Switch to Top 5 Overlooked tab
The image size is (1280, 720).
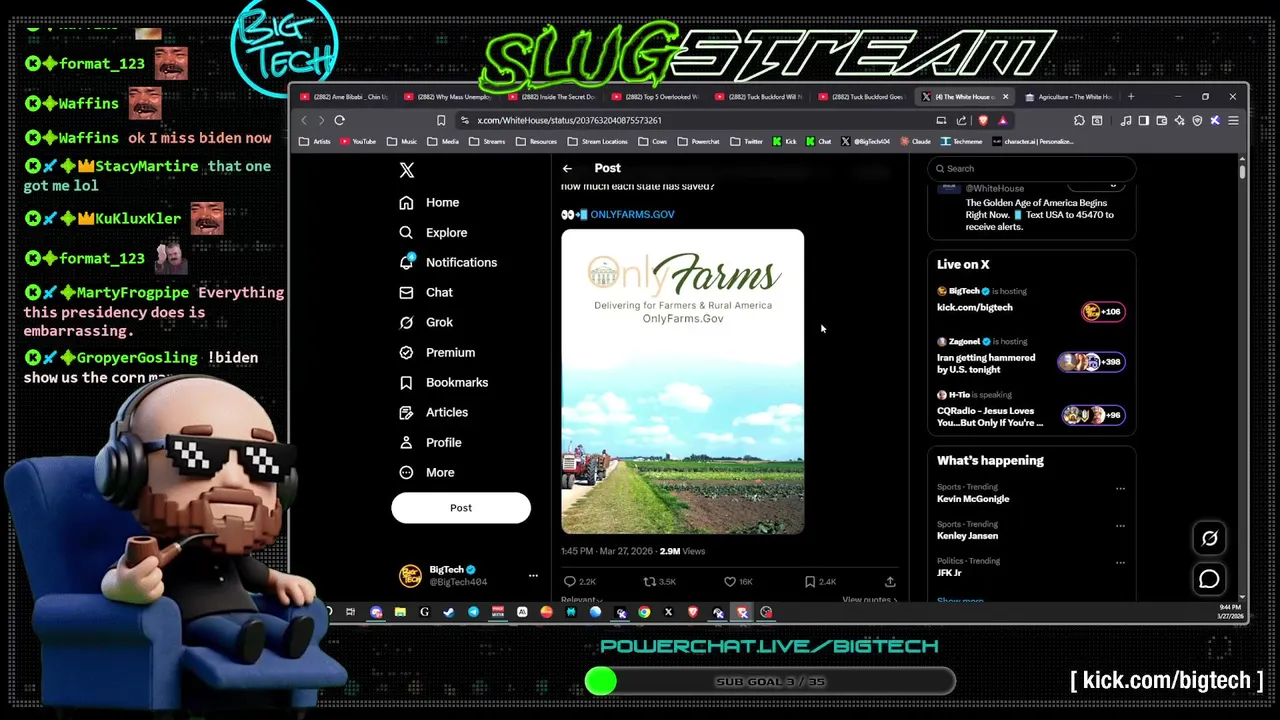click(656, 97)
